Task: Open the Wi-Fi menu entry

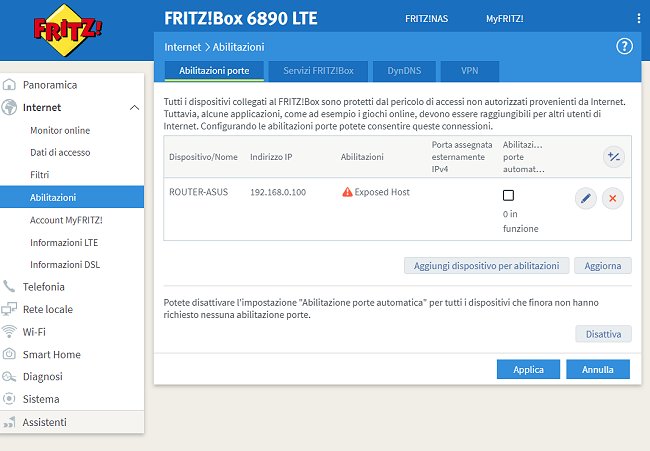Action: coord(34,332)
